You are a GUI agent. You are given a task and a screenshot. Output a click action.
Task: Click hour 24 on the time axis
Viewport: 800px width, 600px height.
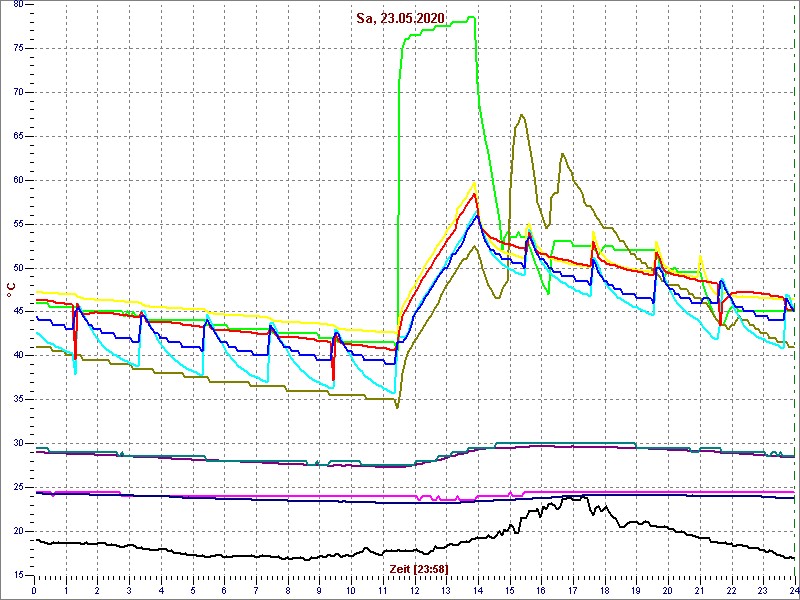coord(793,590)
